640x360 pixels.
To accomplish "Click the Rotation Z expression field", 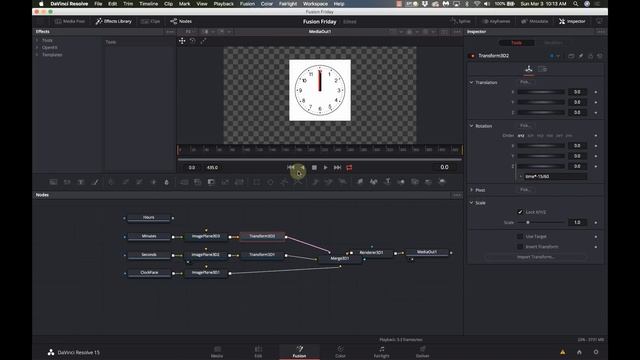I will pyautogui.click(x=556, y=176).
